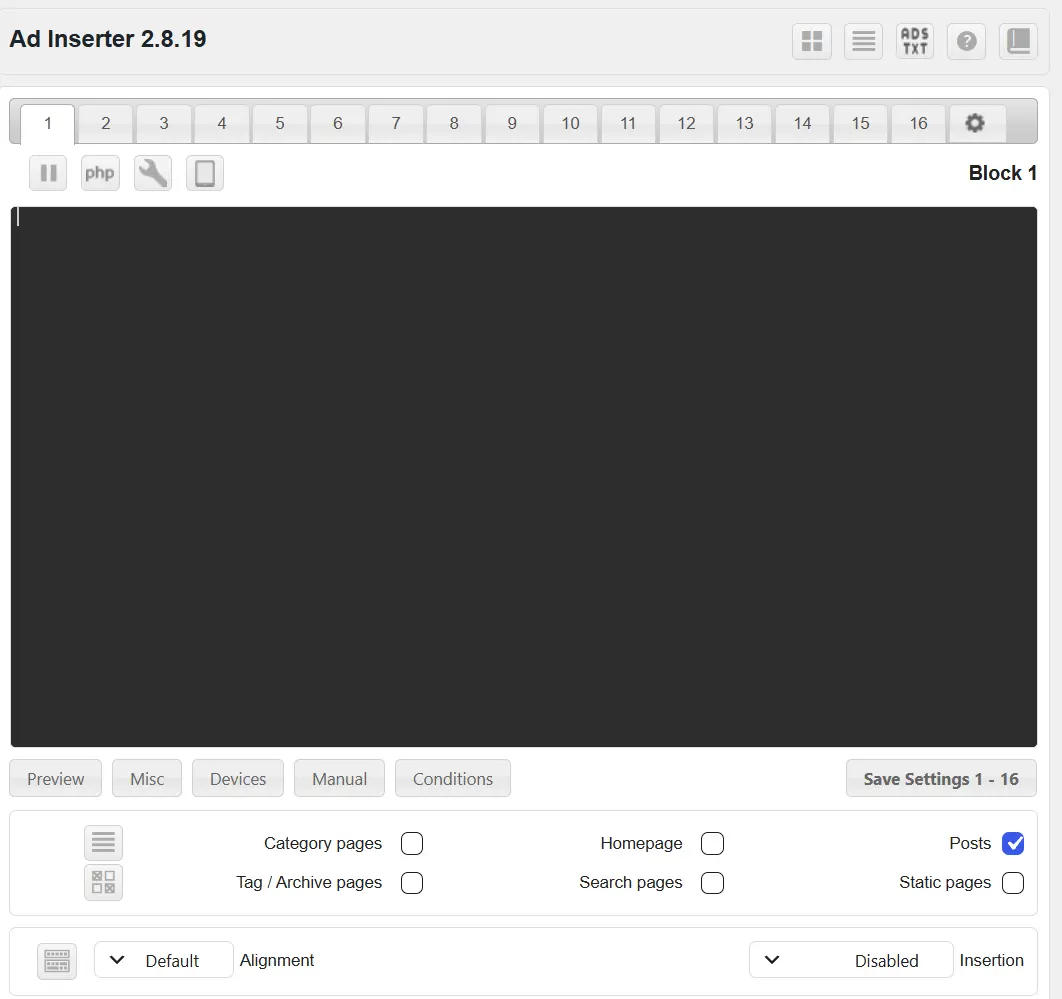Click the wrench tools icon
Viewport: 1062px width, 999px height.
pyautogui.click(x=152, y=173)
